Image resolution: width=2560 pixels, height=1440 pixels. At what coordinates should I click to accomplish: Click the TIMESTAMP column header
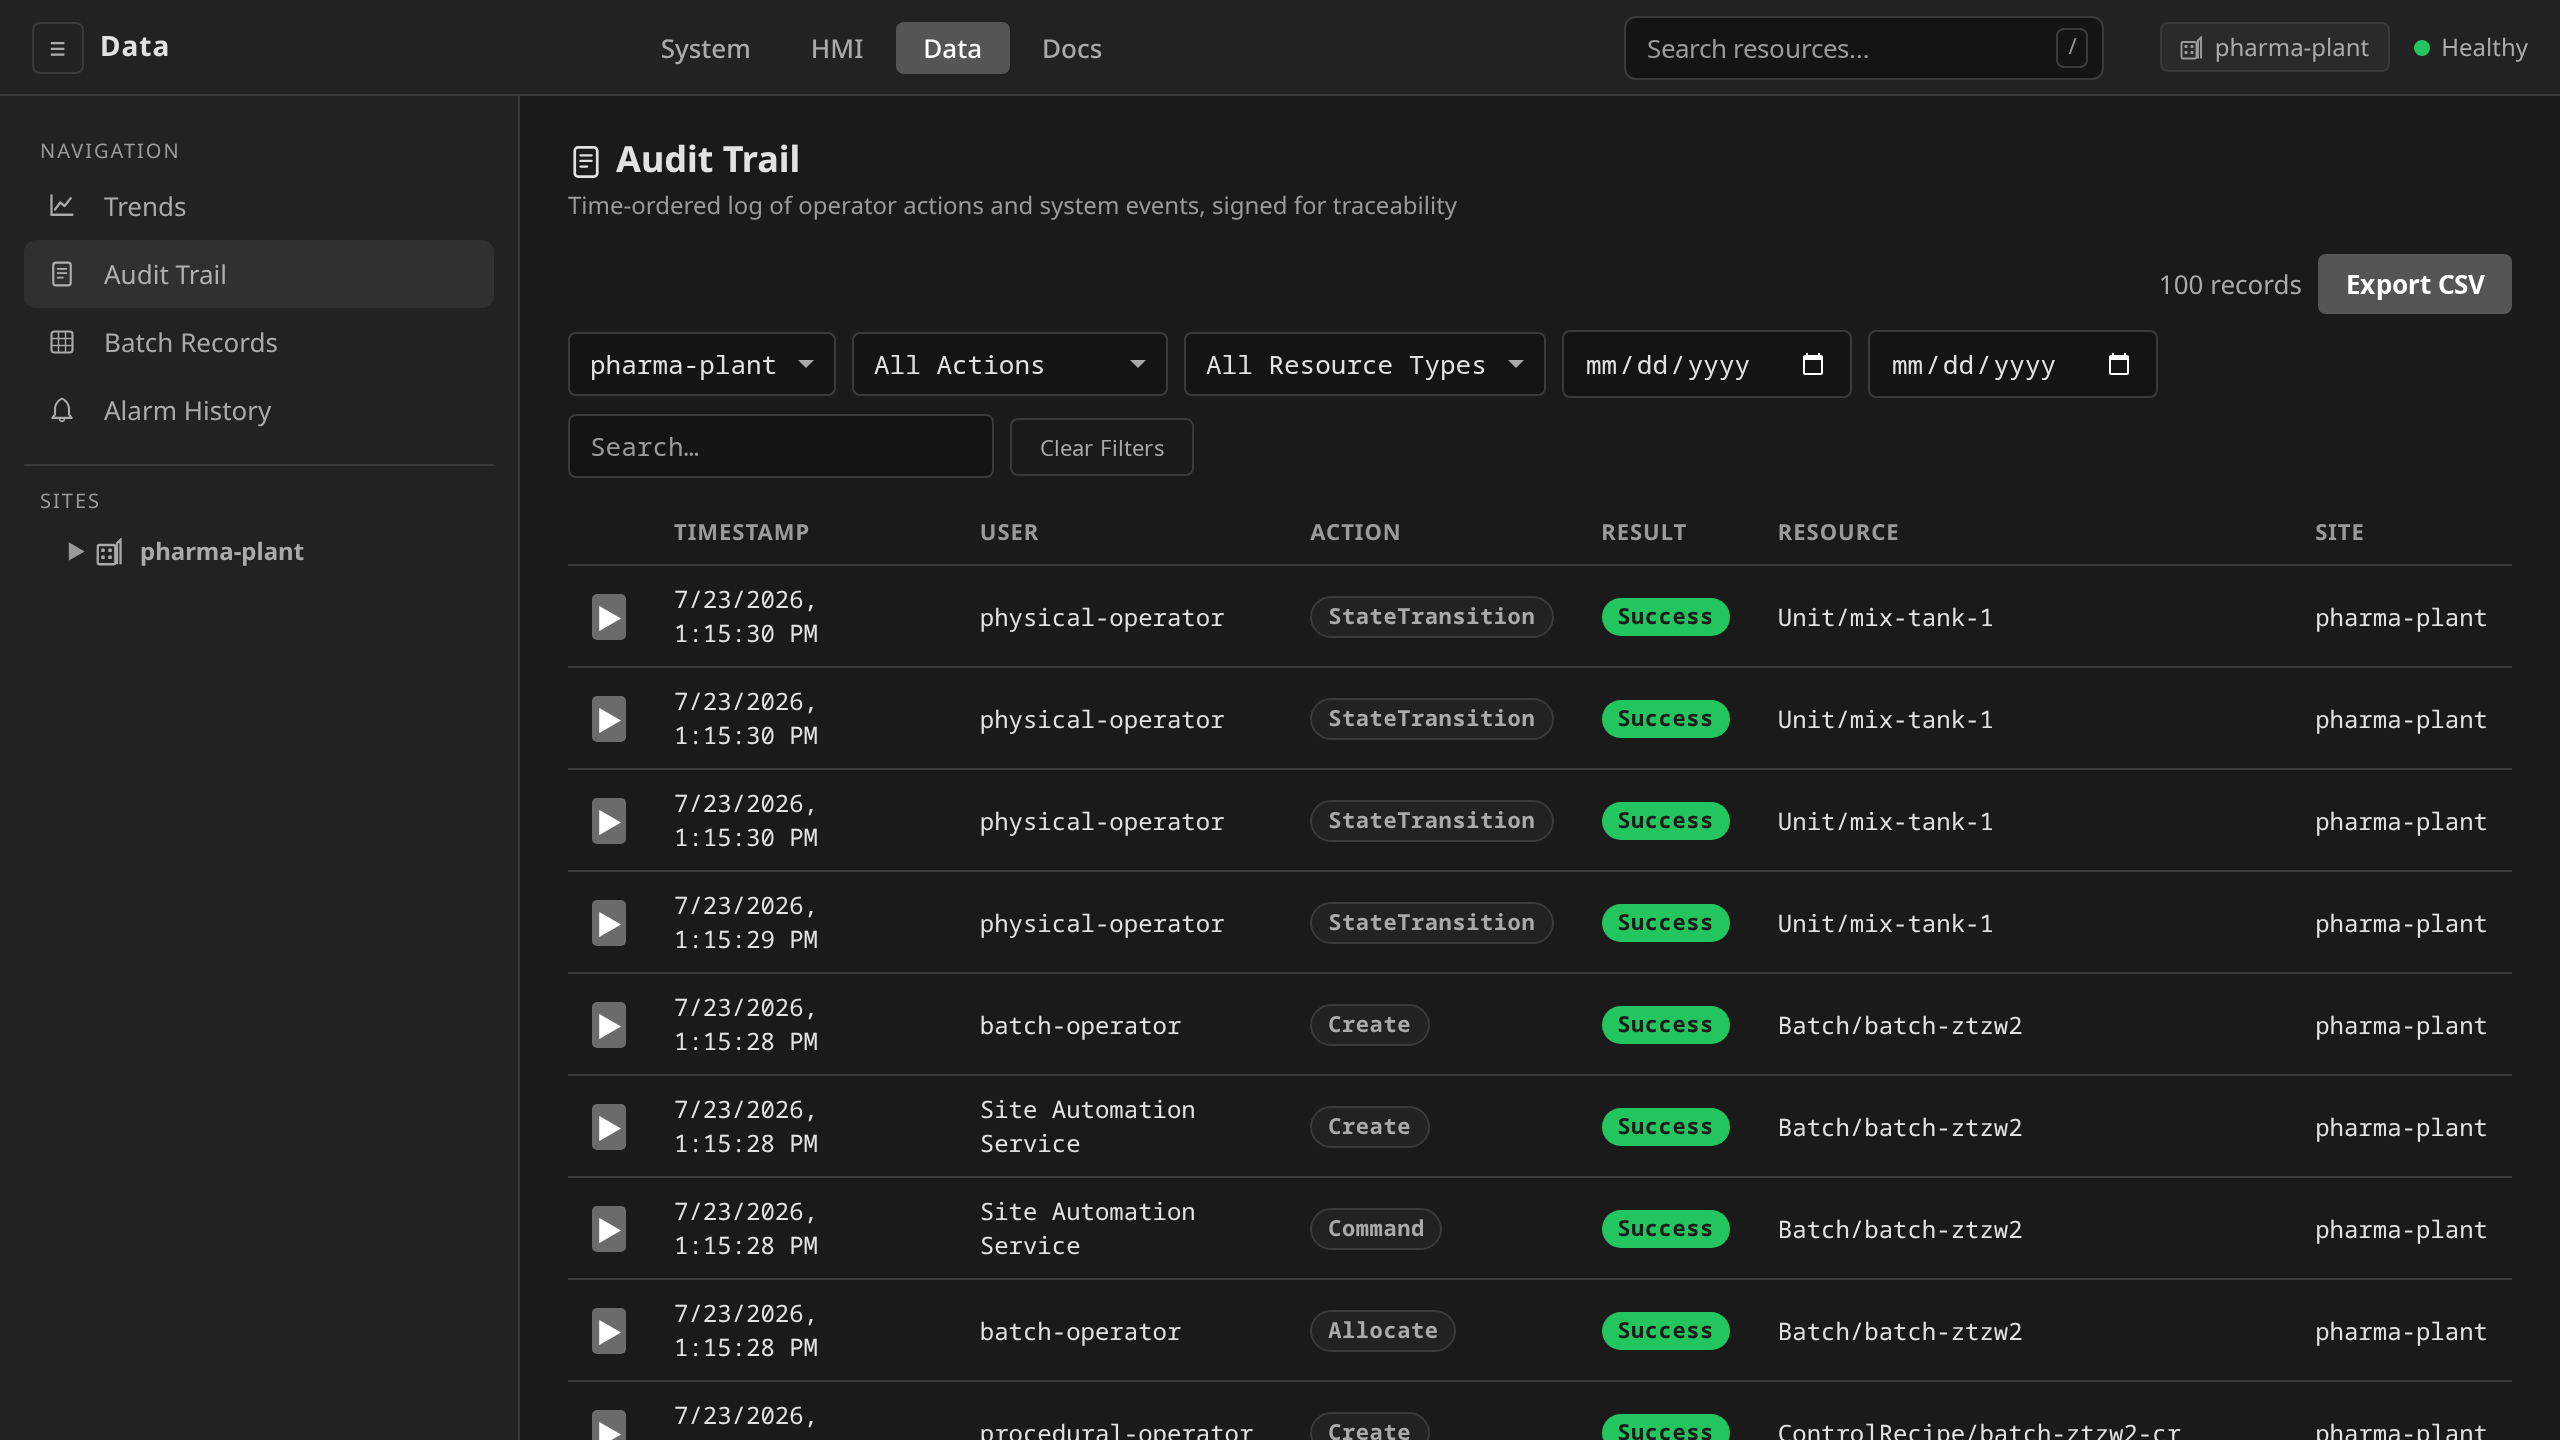click(742, 532)
